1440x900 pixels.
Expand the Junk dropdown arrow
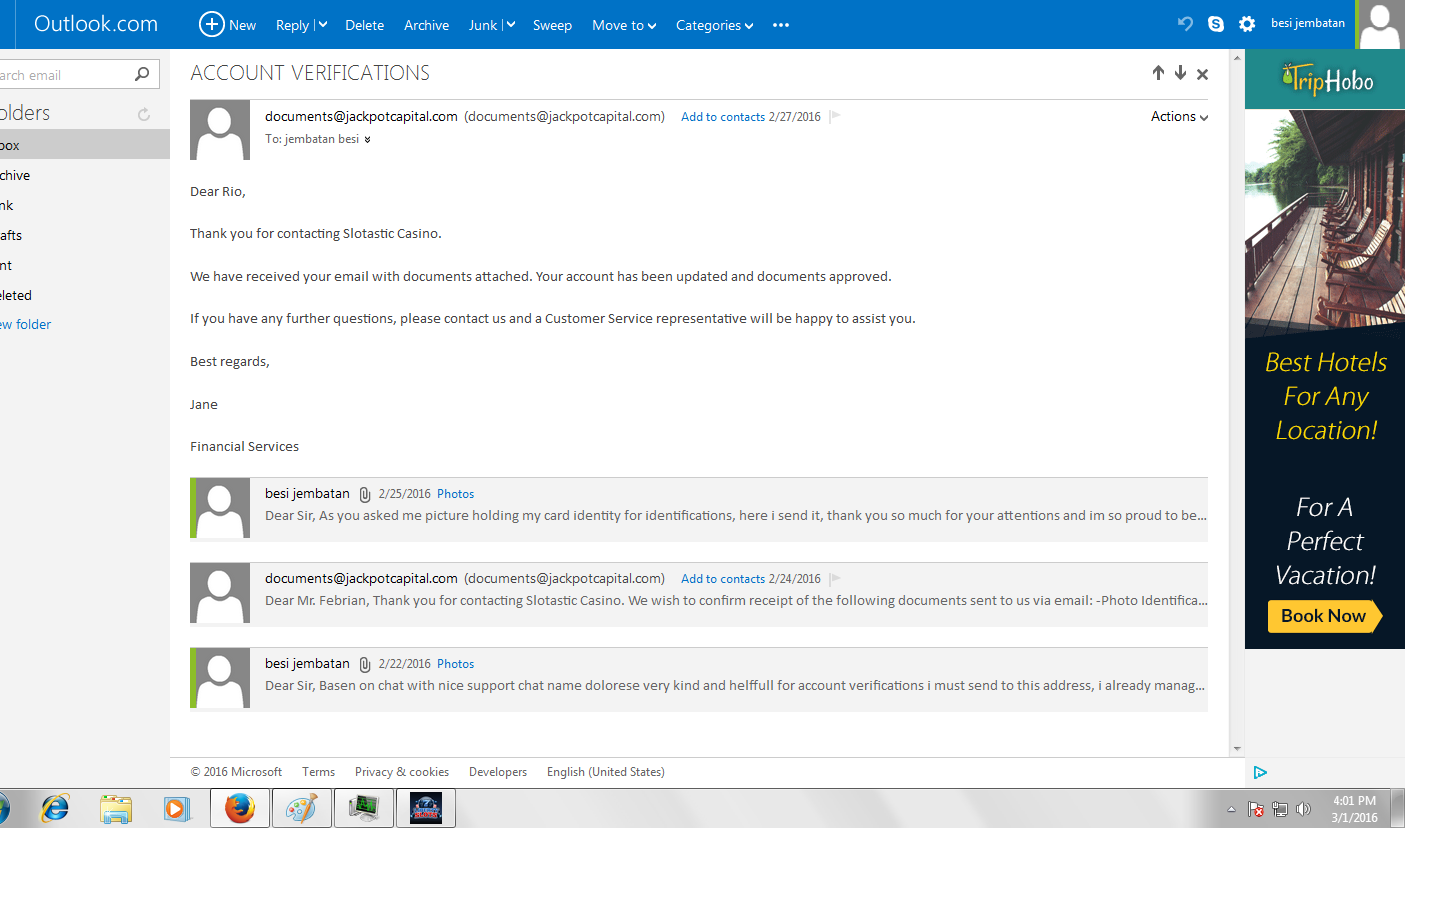[x=510, y=25]
